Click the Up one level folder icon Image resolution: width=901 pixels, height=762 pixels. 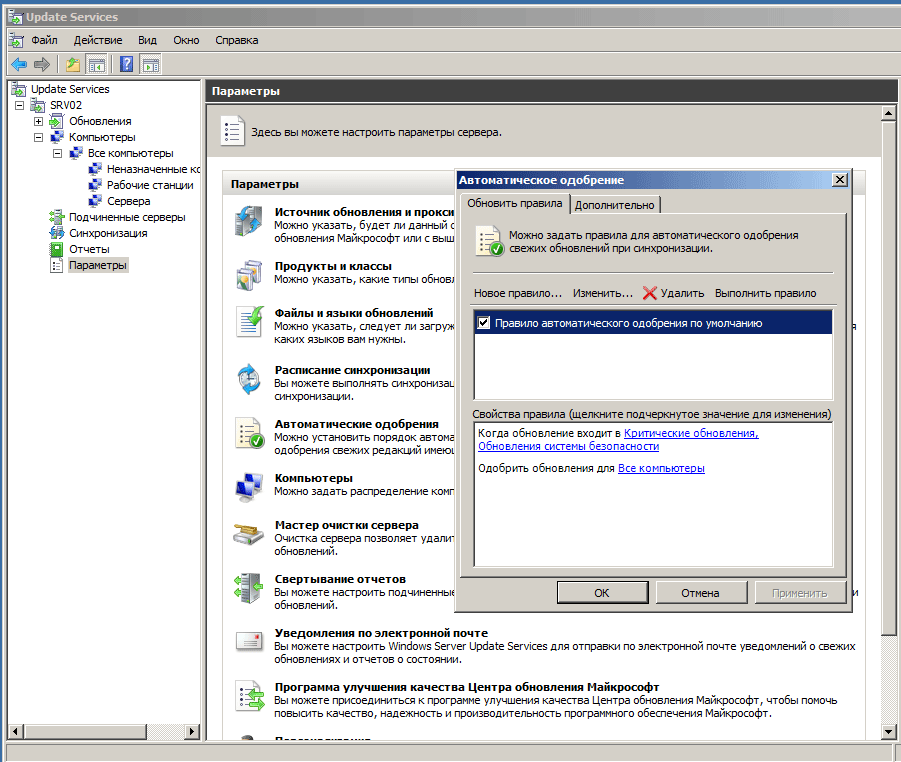pos(72,65)
